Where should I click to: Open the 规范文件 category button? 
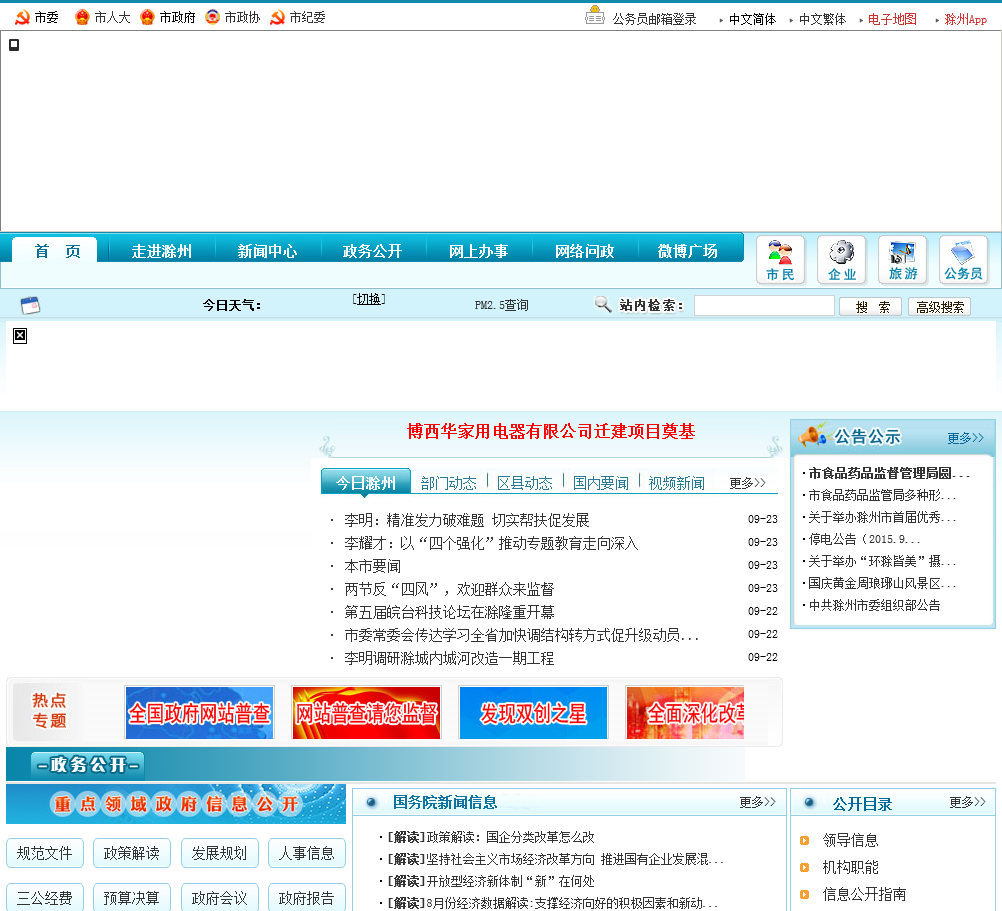pos(45,853)
